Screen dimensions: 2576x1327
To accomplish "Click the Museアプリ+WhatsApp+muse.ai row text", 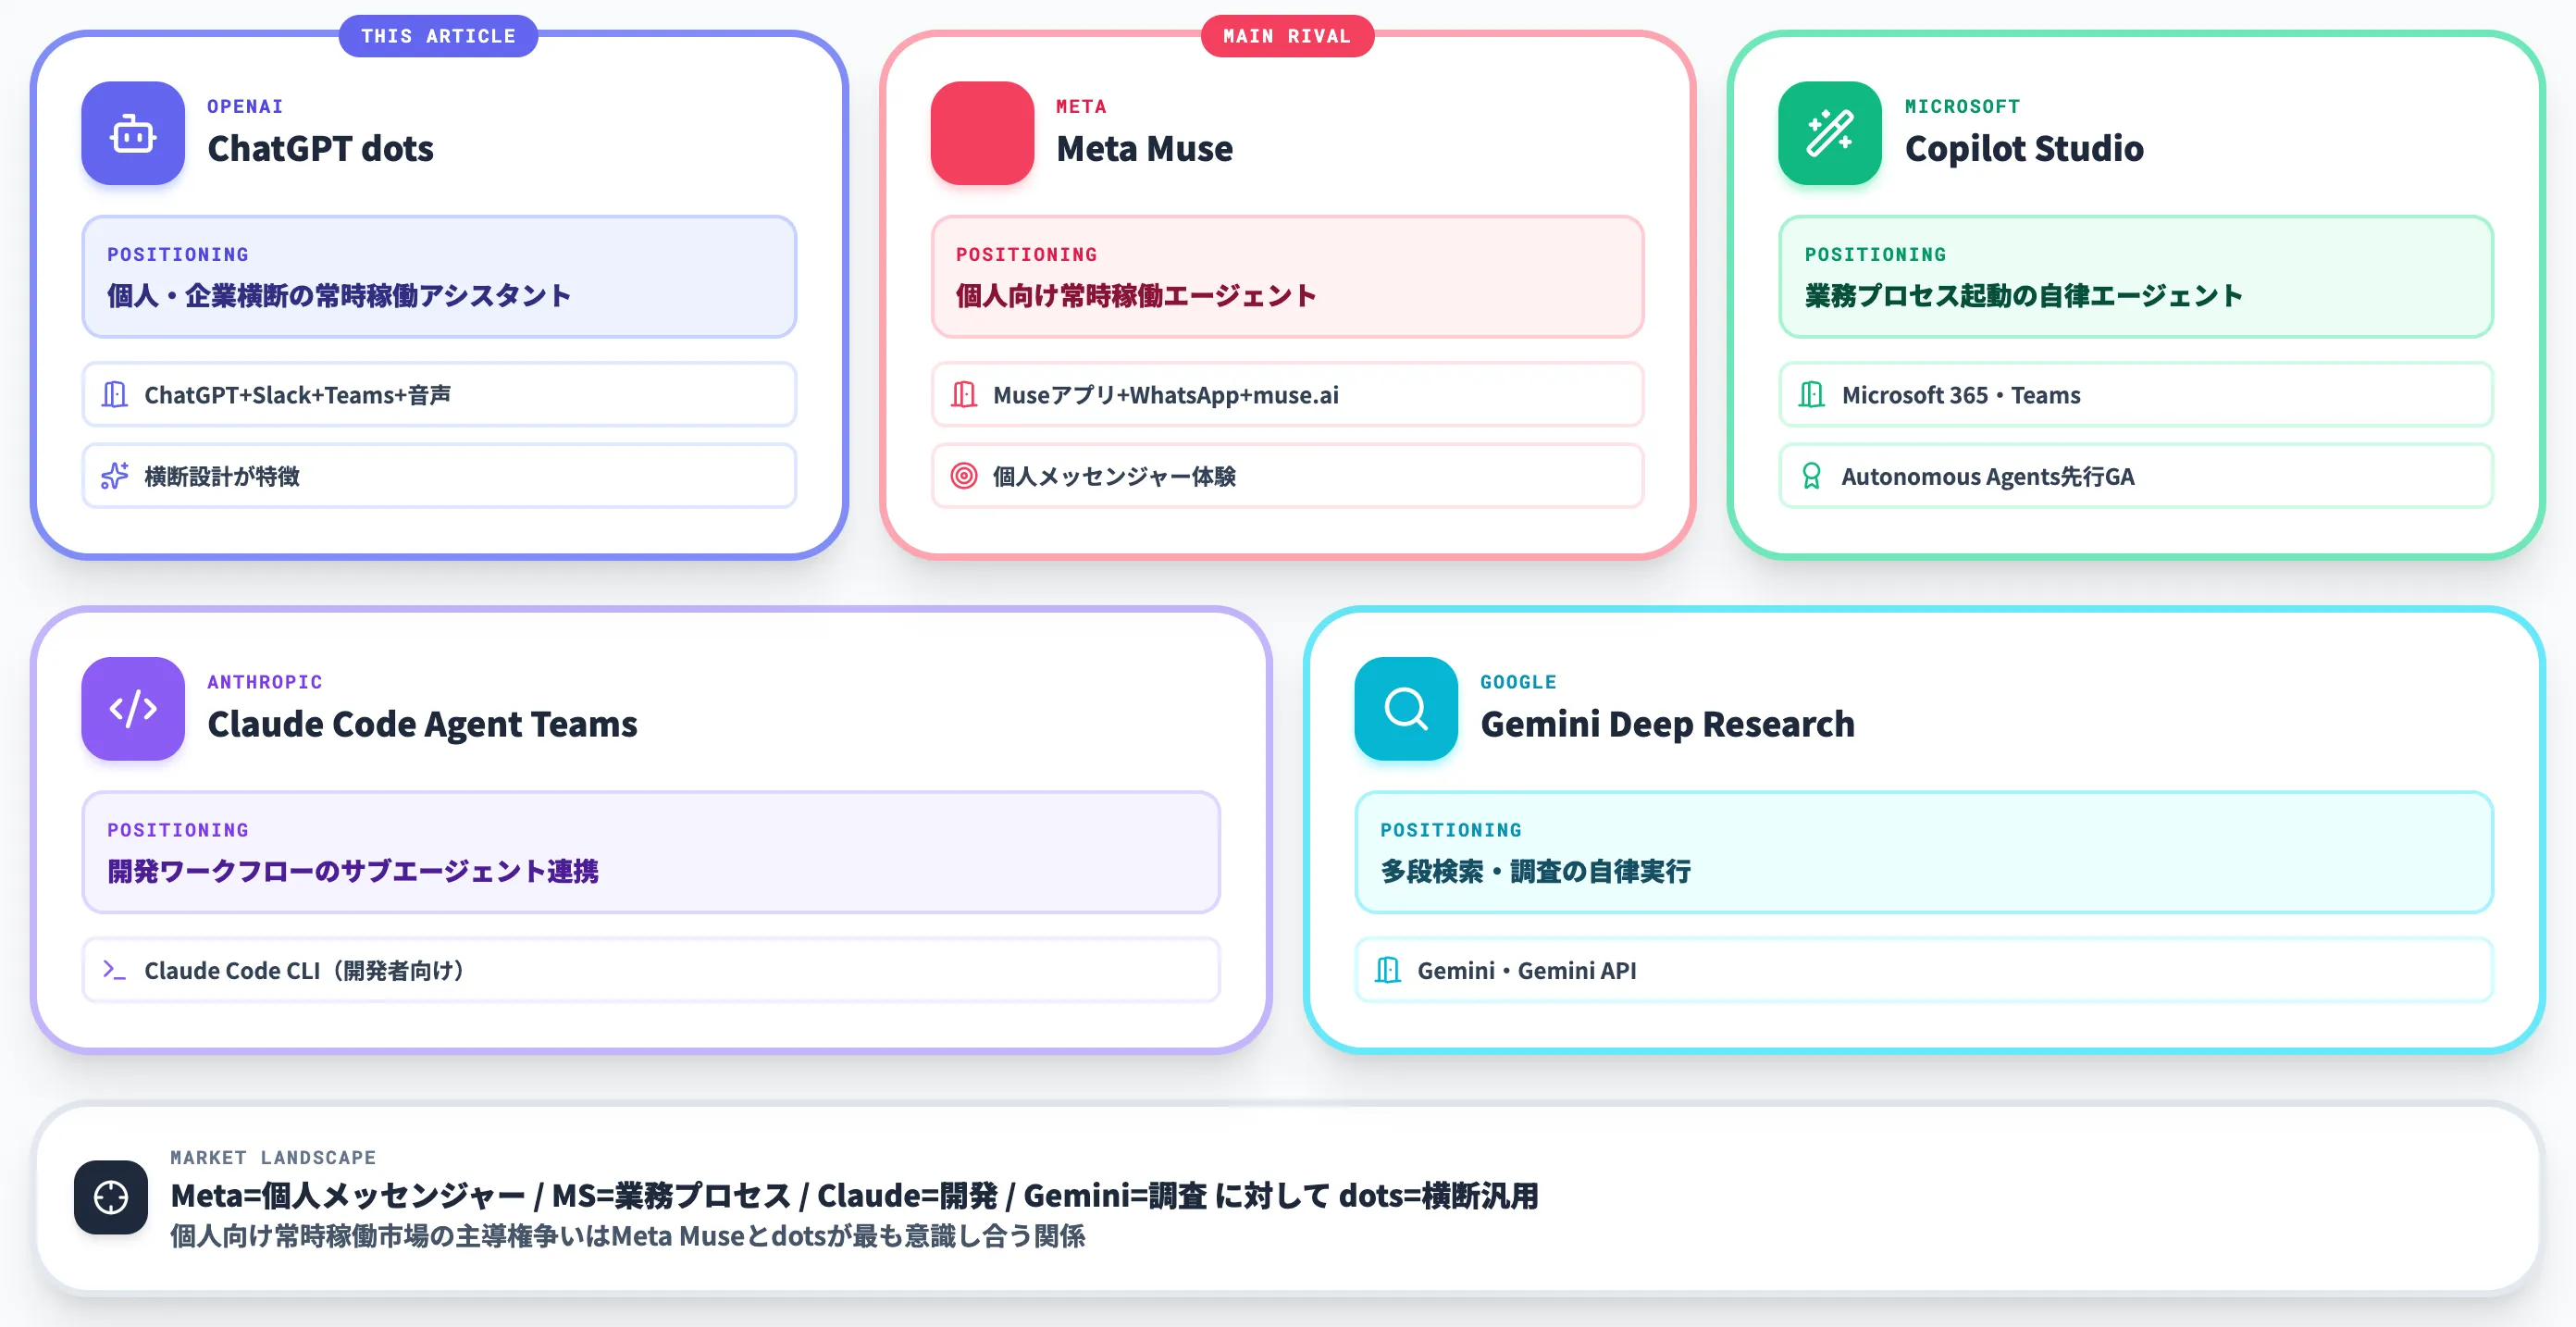I will [x=1165, y=394].
